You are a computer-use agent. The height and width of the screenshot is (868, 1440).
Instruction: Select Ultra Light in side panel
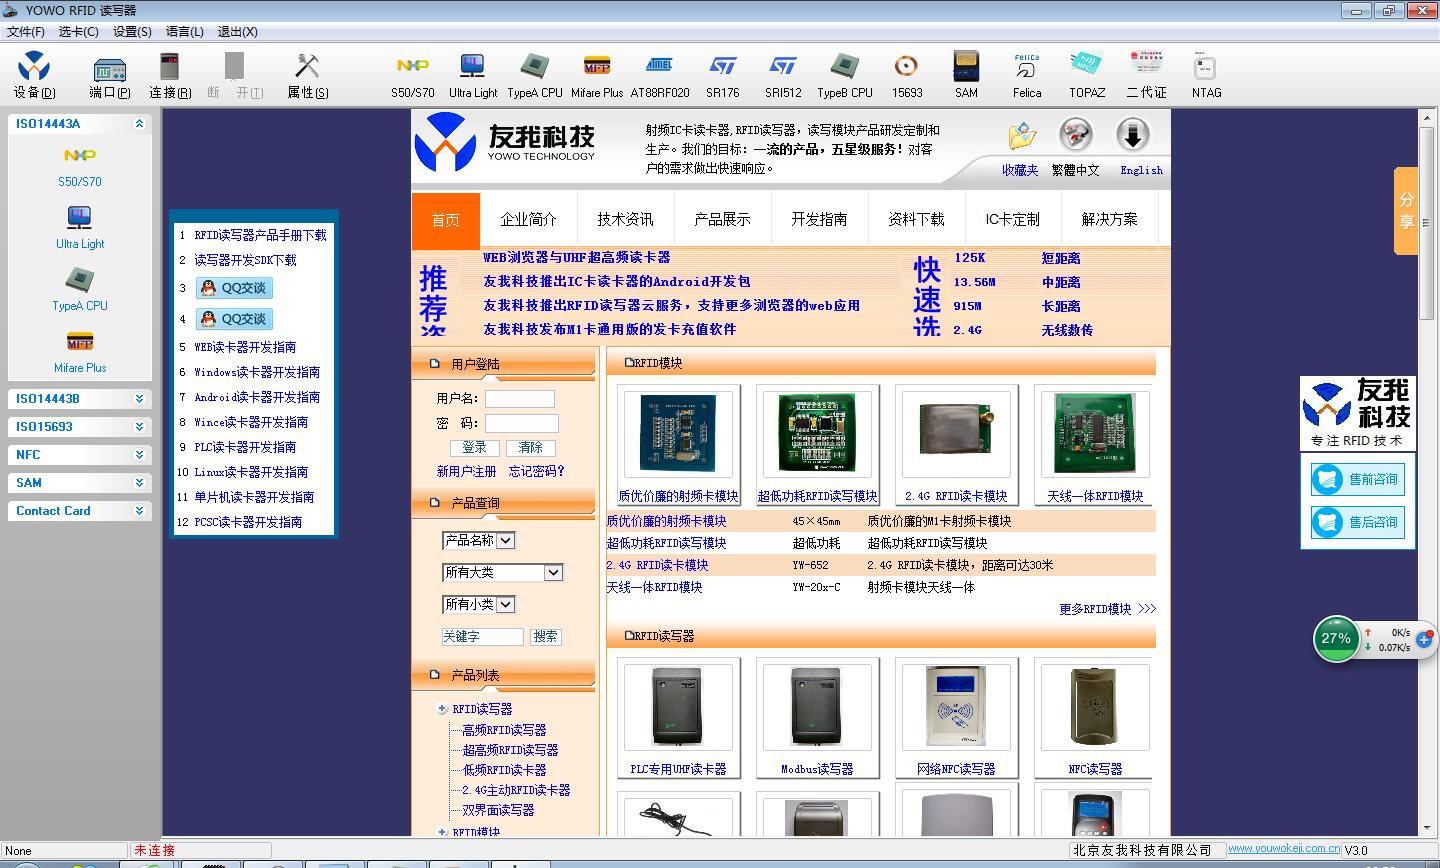pos(80,228)
